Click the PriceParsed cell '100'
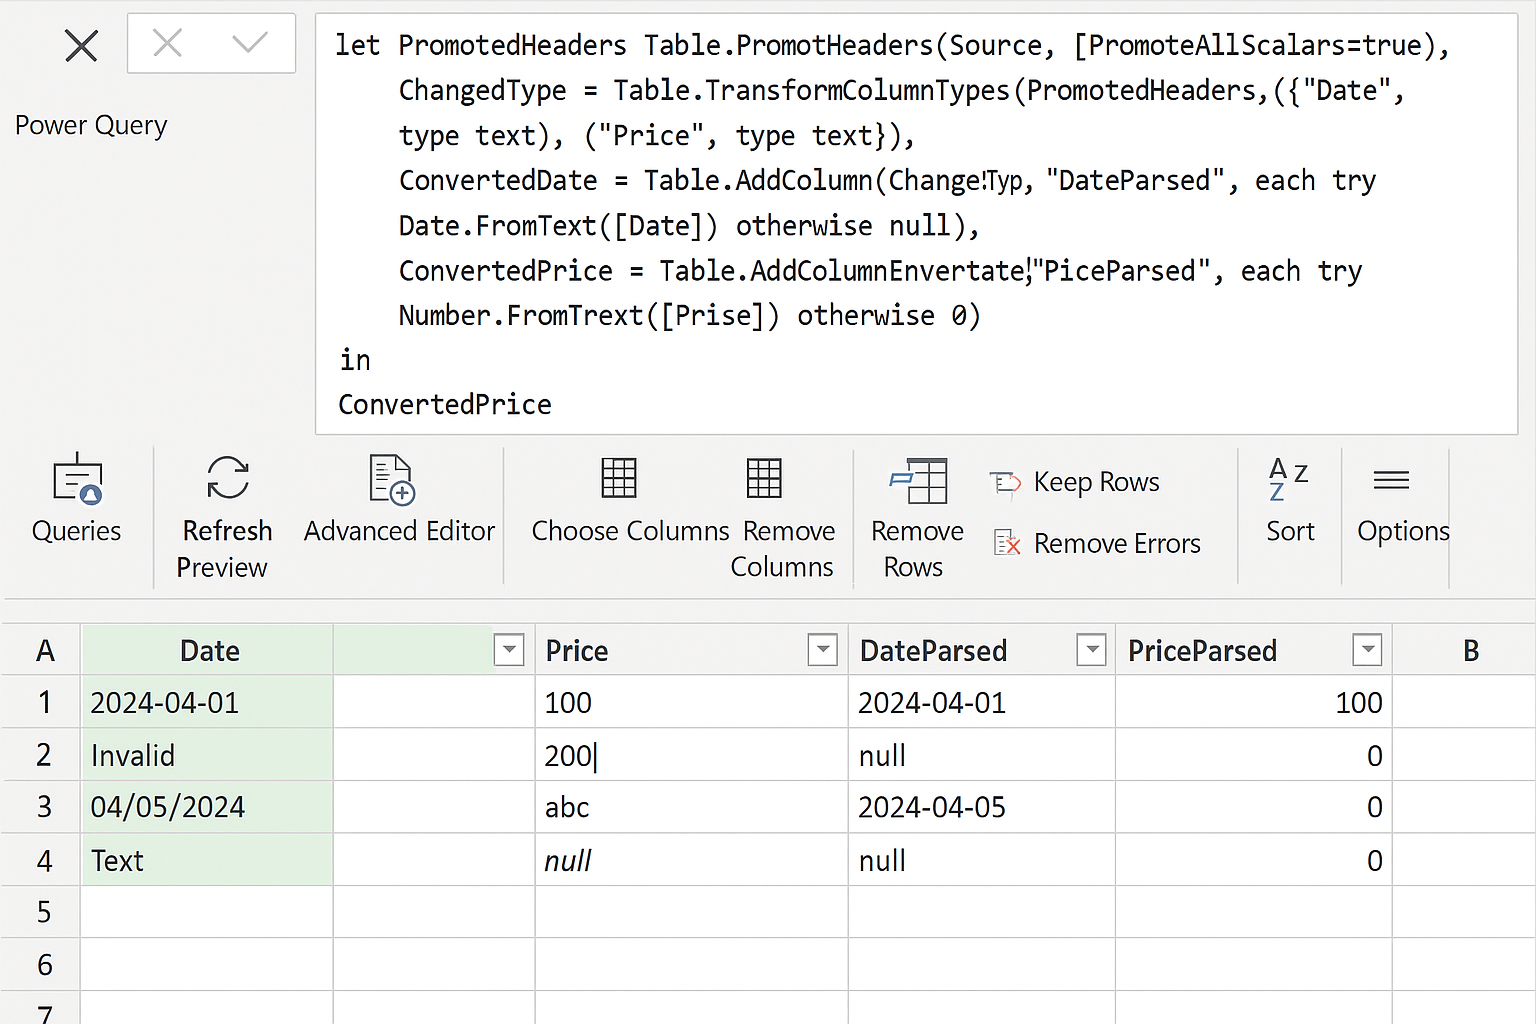Image resolution: width=1536 pixels, height=1024 pixels. pos(1253,702)
